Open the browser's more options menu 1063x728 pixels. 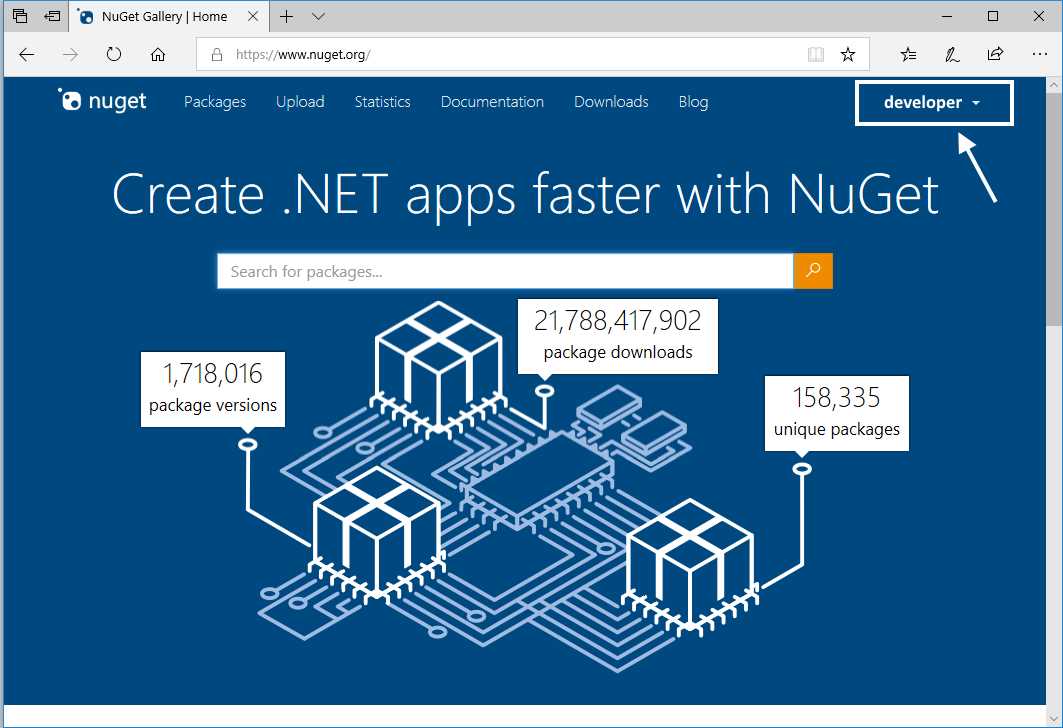[1040, 55]
